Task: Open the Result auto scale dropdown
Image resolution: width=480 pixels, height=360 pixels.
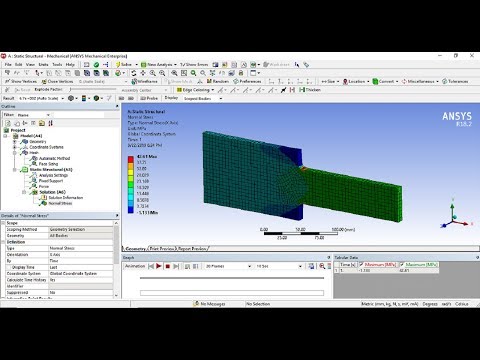Action: click(63, 98)
